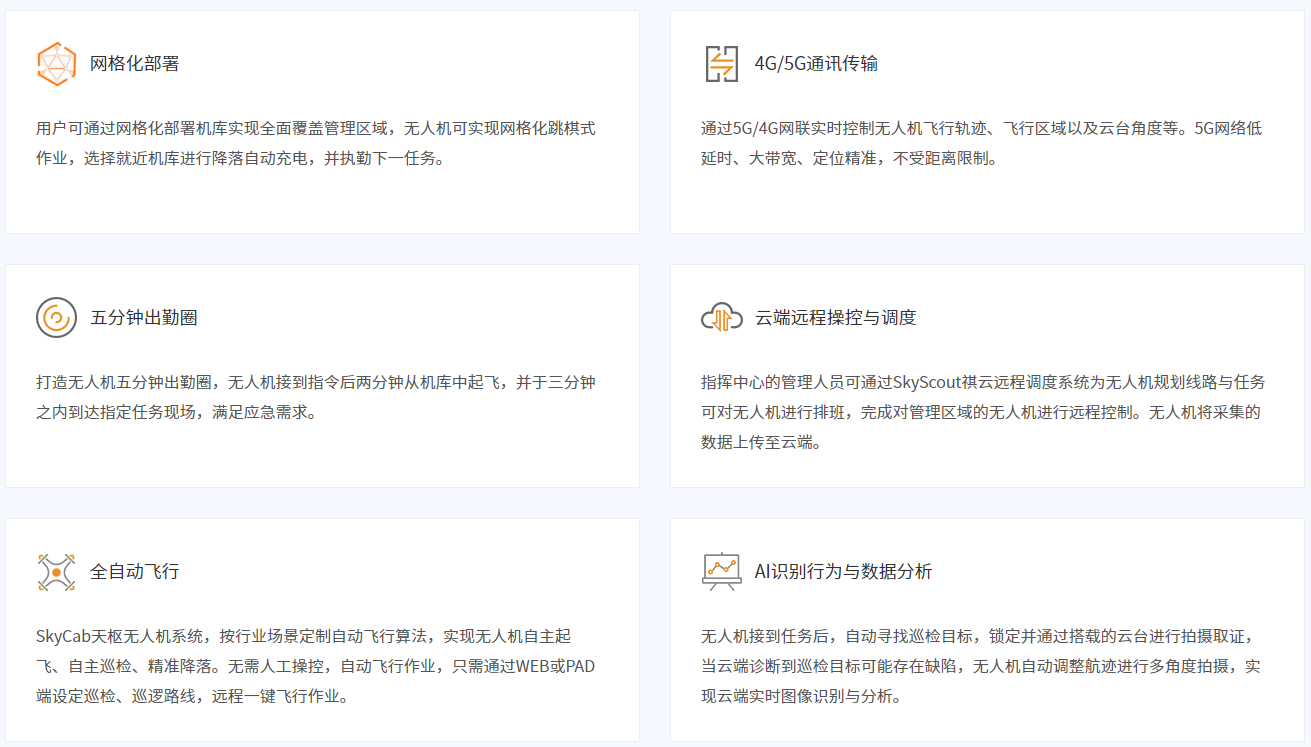Click the word SkyScout in cloud description
The width and height of the screenshot is (1311, 747).
pos(927,383)
